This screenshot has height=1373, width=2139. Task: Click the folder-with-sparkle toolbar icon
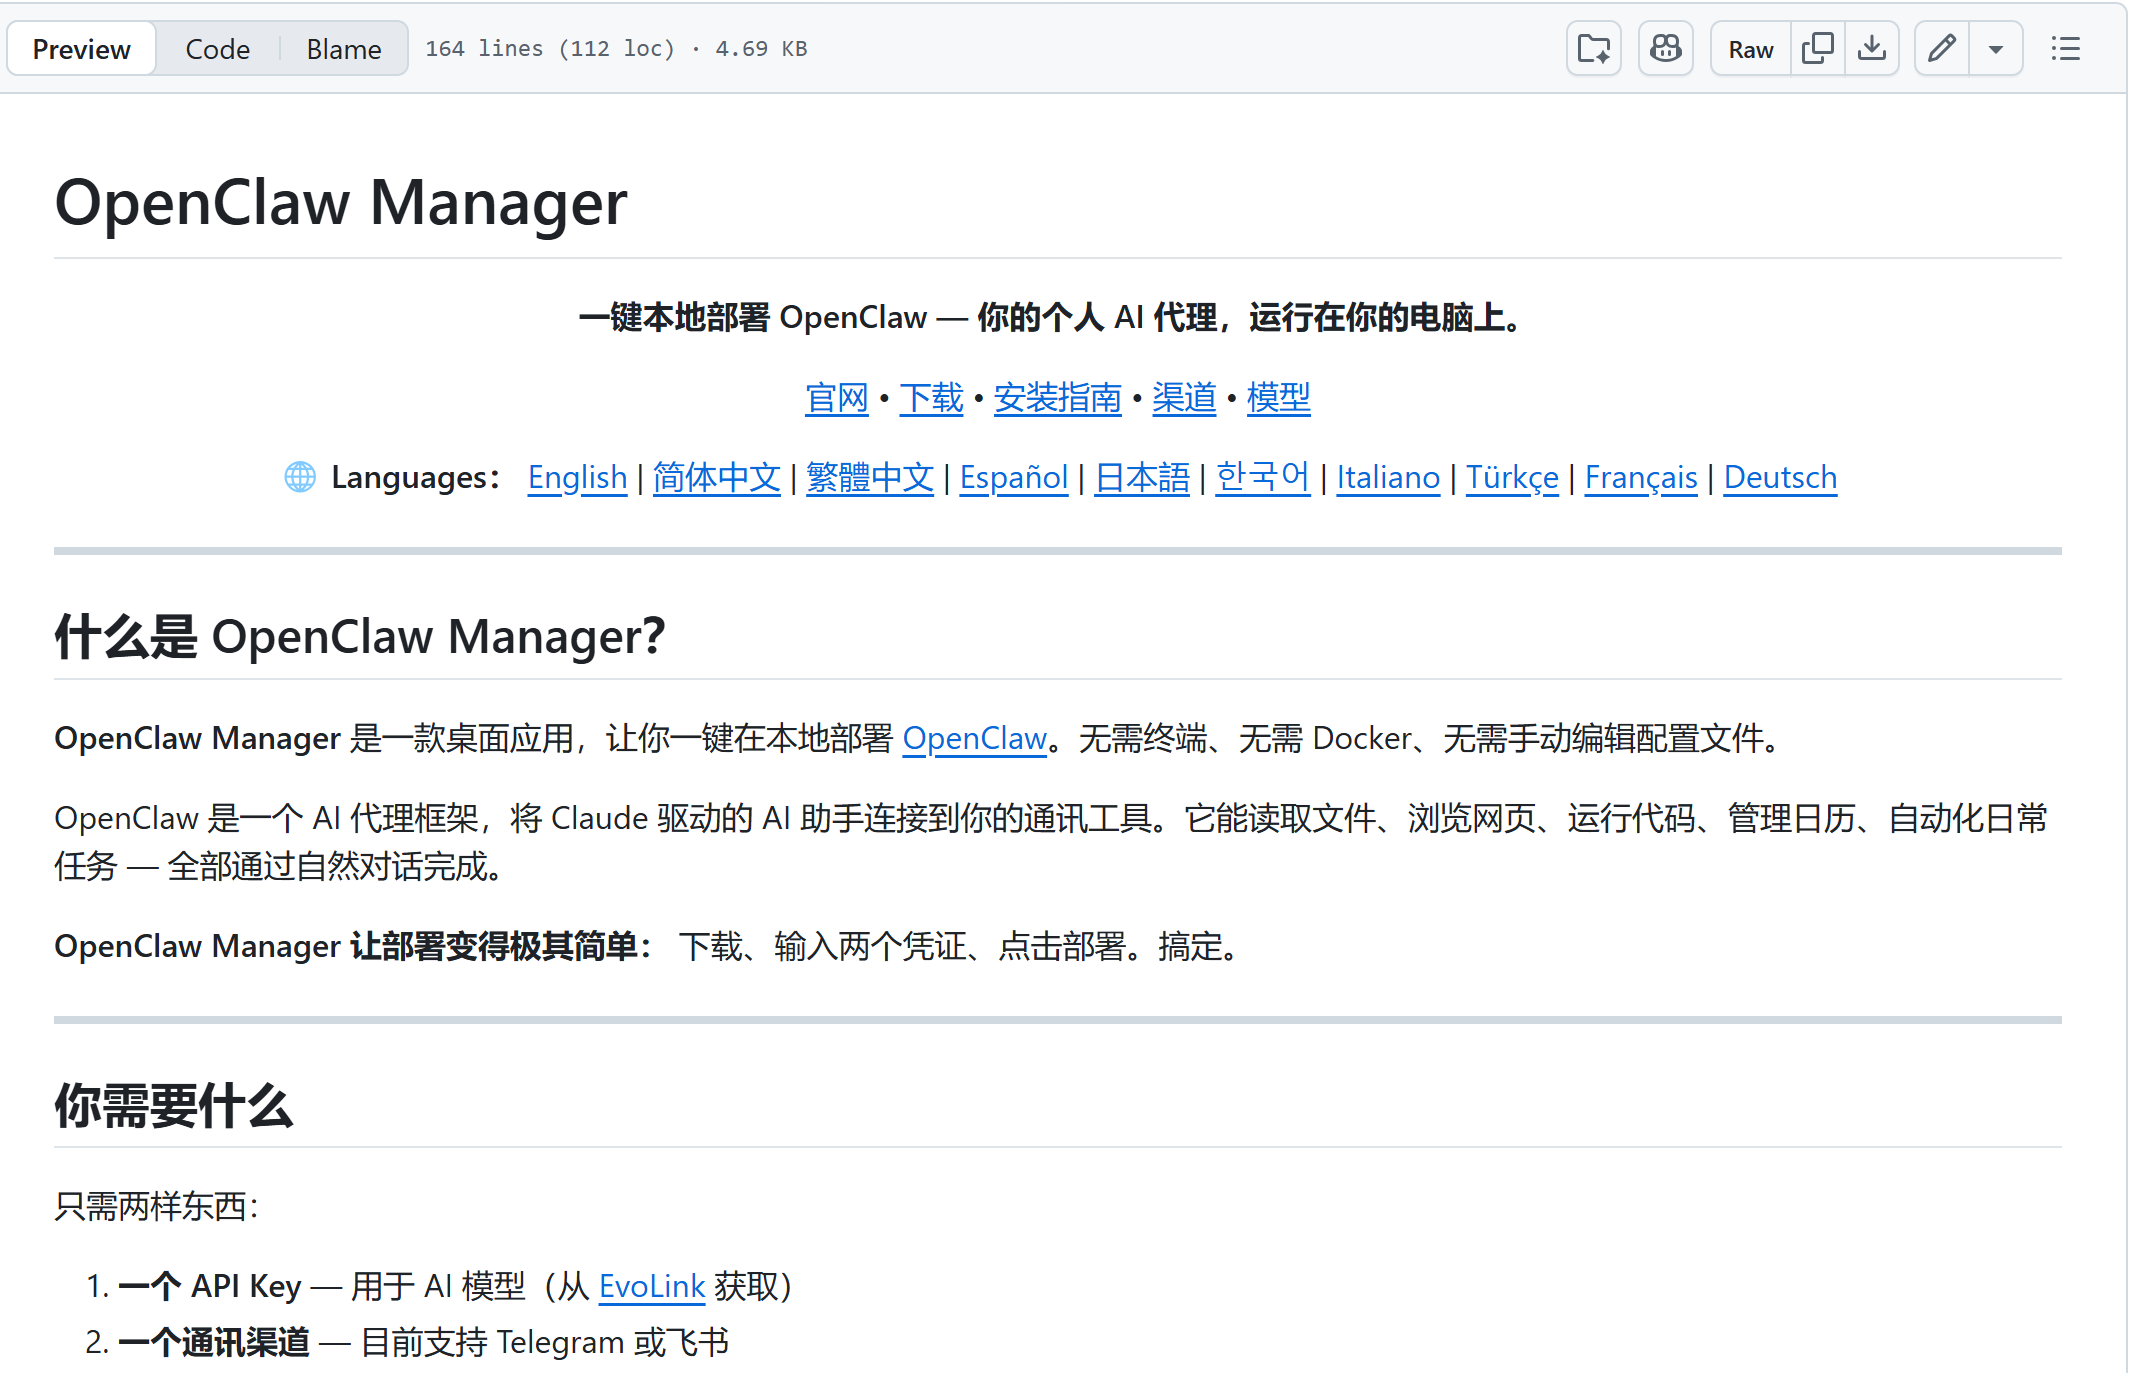coord(1593,48)
